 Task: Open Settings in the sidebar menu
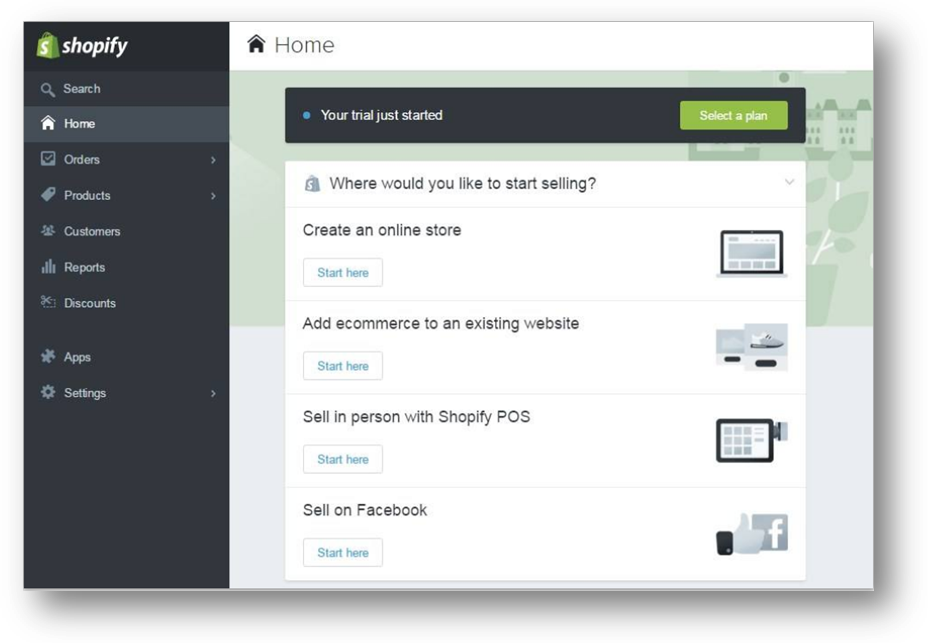pyautogui.click(x=126, y=393)
